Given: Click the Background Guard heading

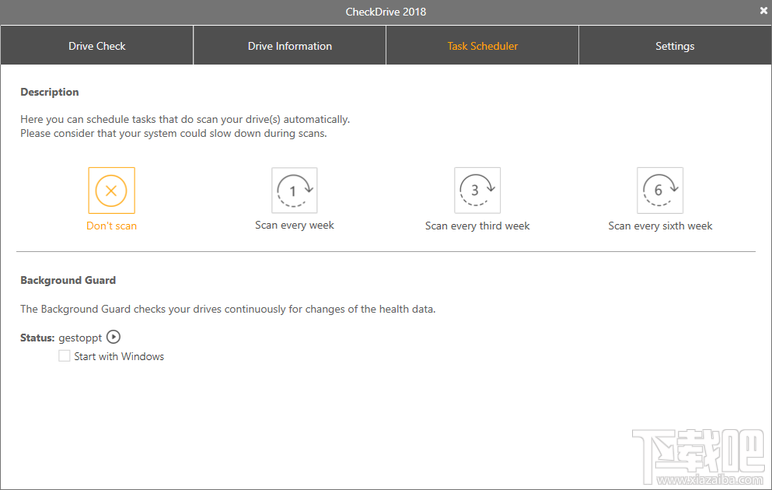Looking at the screenshot, I should 68,280.
